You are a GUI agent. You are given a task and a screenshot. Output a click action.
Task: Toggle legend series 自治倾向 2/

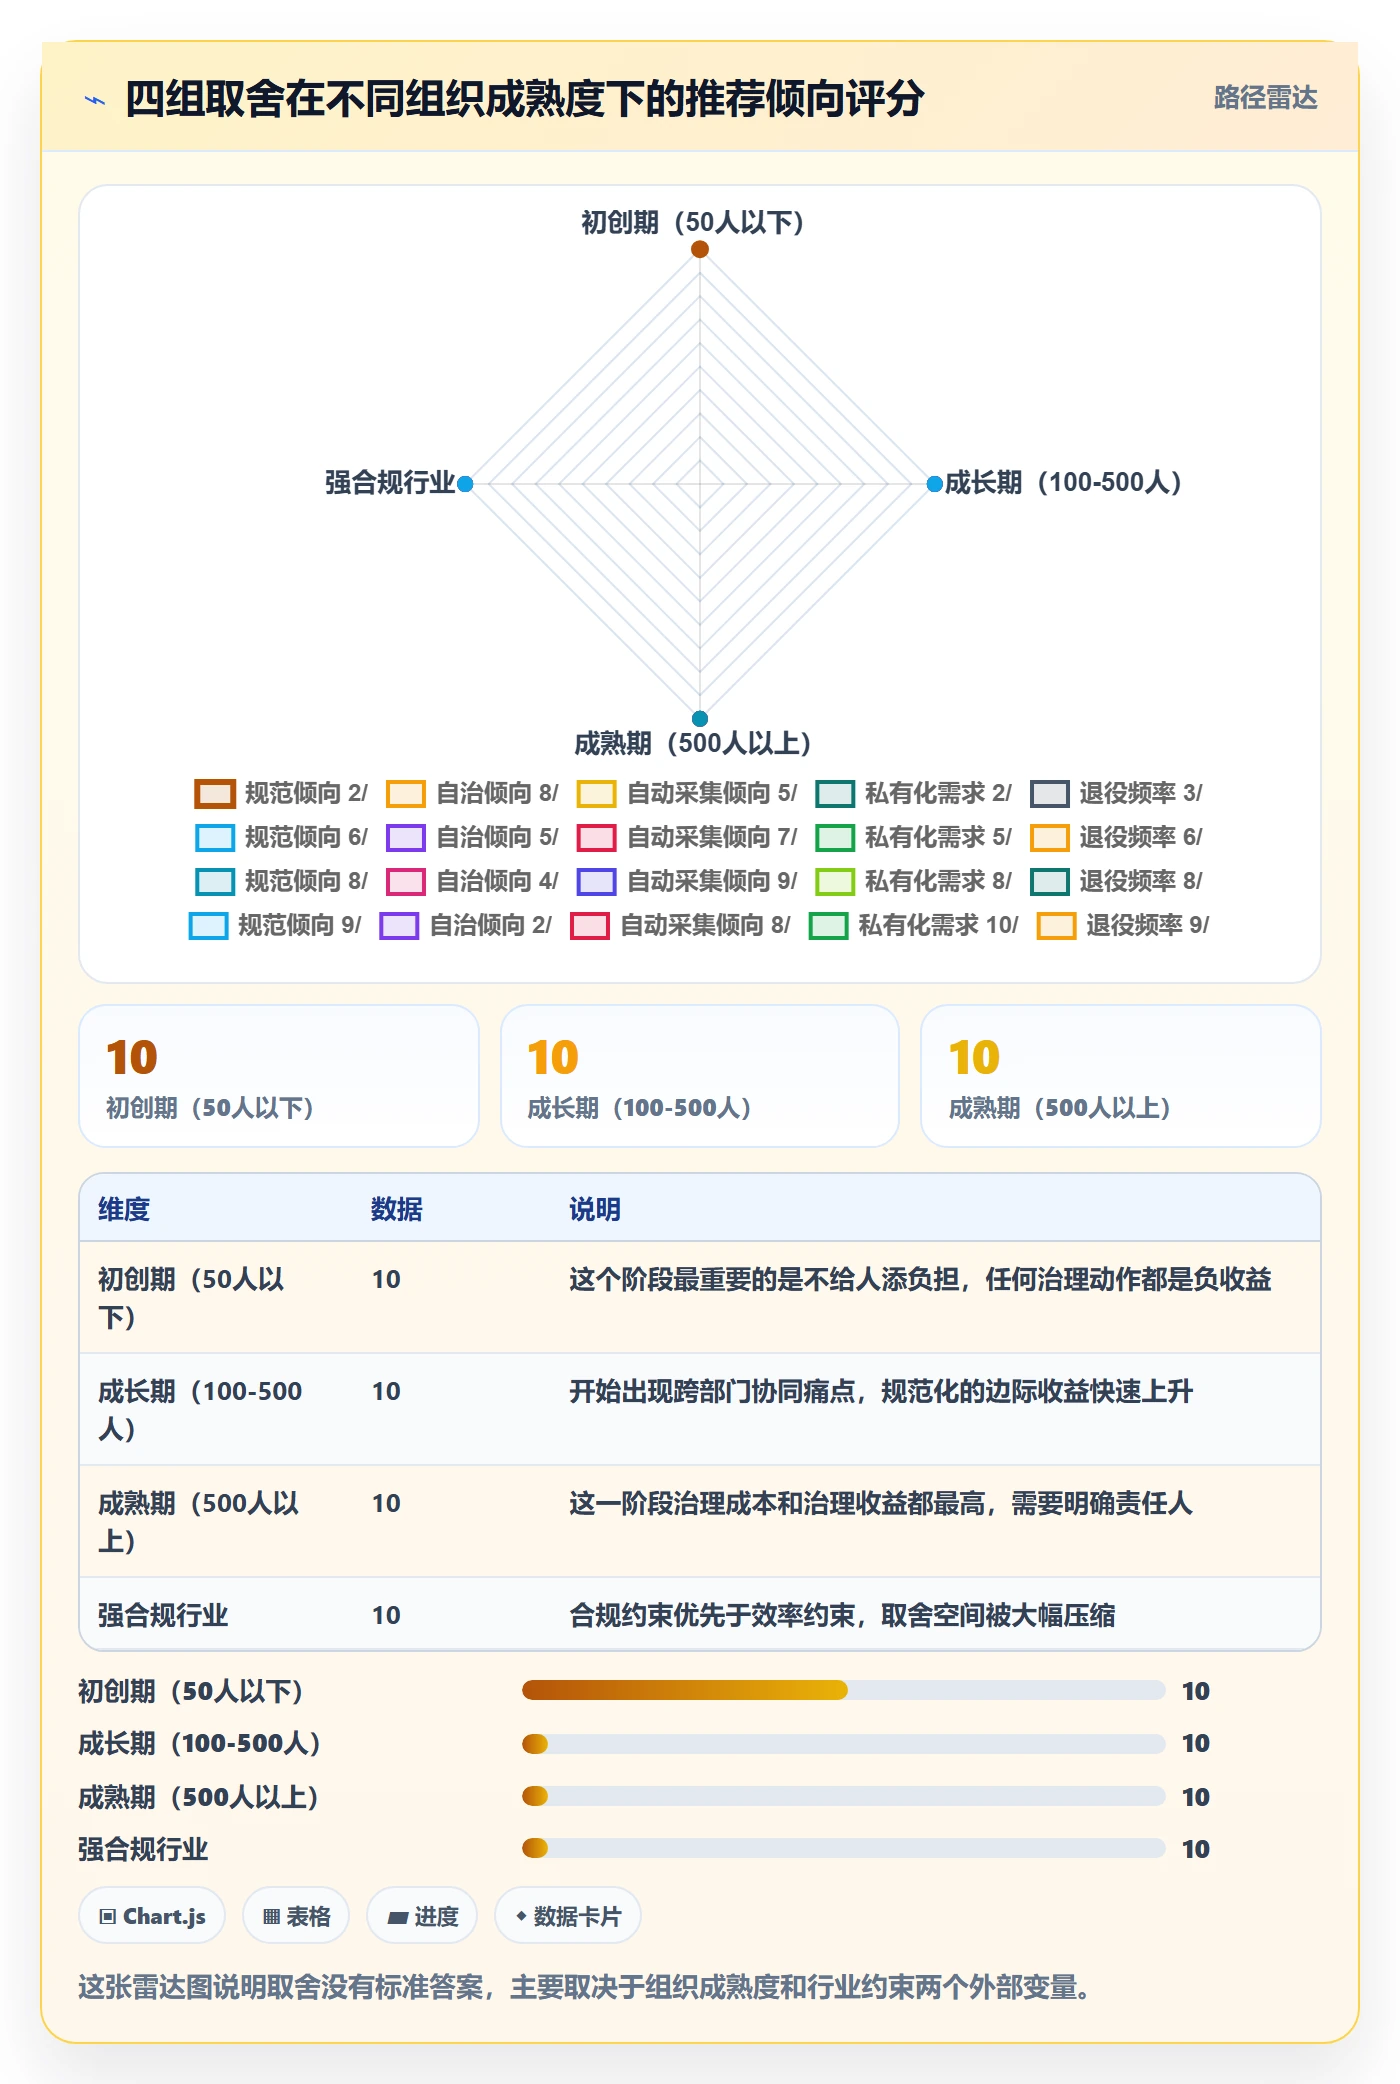coord(465,925)
